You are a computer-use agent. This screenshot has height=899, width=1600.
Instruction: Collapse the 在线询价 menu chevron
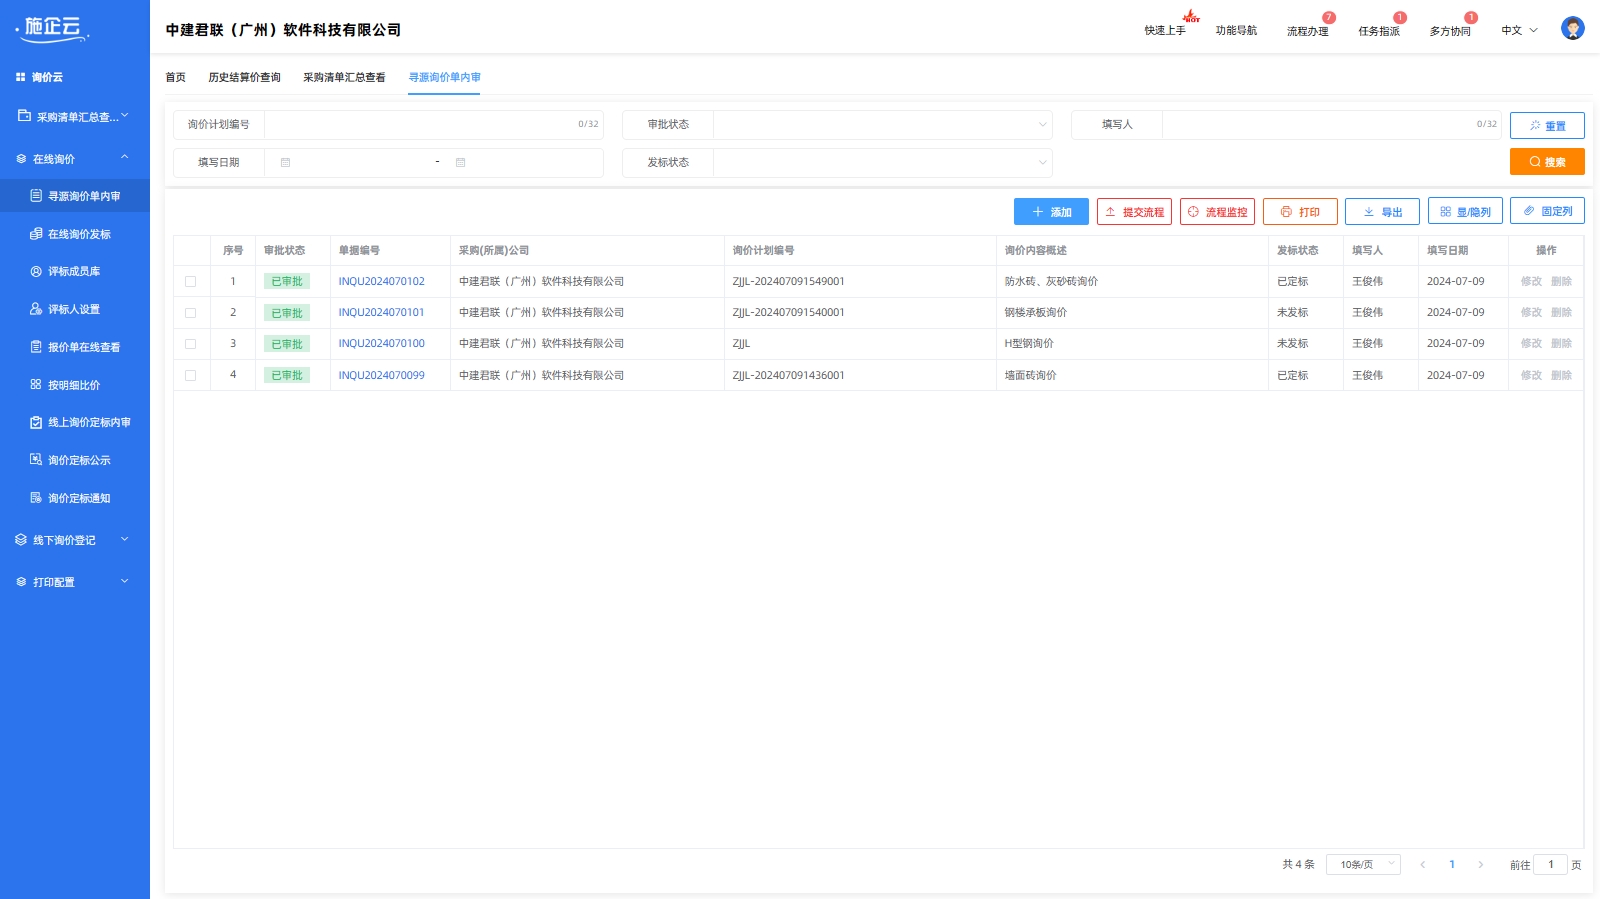(125, 158)
